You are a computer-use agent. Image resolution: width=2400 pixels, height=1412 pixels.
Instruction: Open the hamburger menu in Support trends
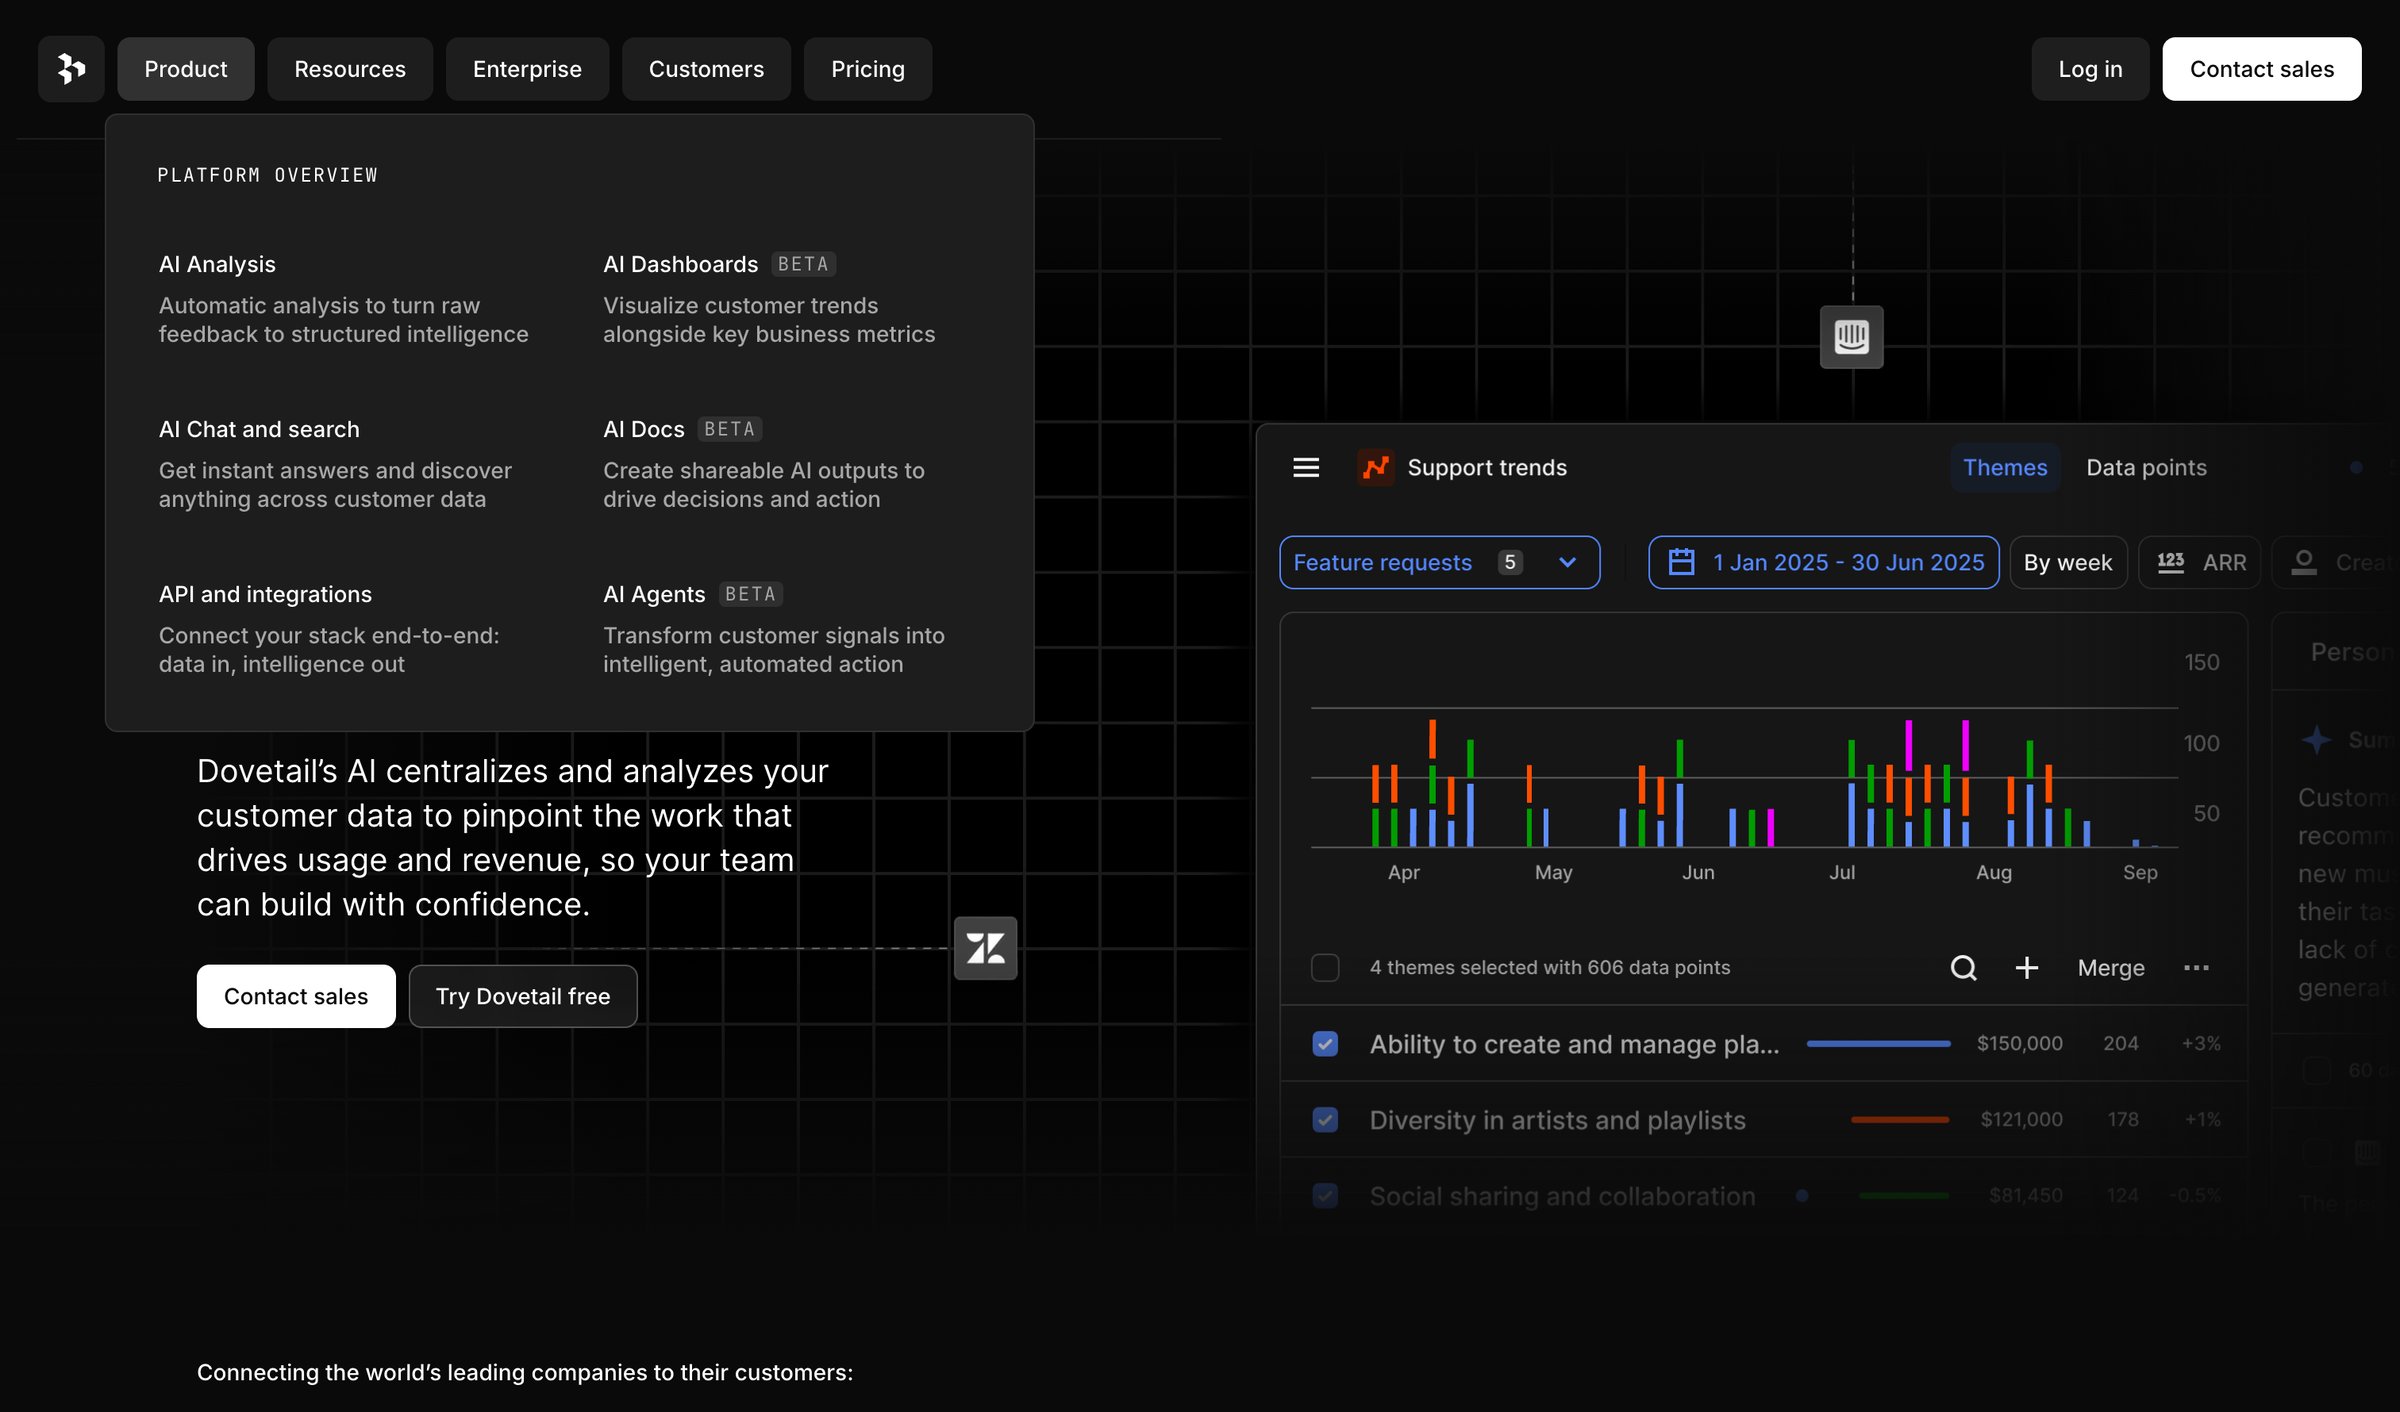coord(1306,467)
